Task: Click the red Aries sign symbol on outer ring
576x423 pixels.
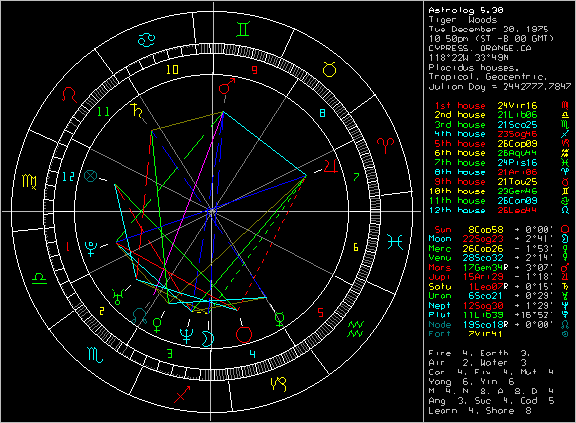Action: [x=385, y=145]
